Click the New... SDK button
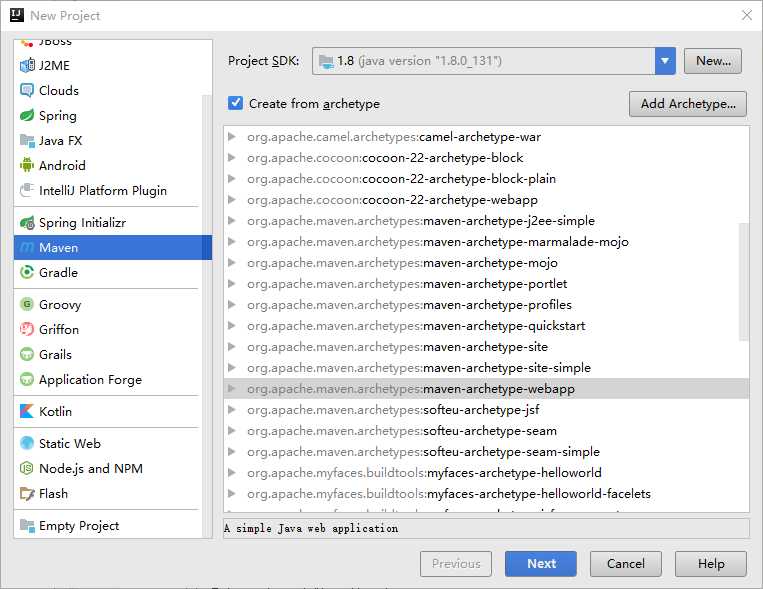Viewport: 763px width, 589px height. coord(713,61)
